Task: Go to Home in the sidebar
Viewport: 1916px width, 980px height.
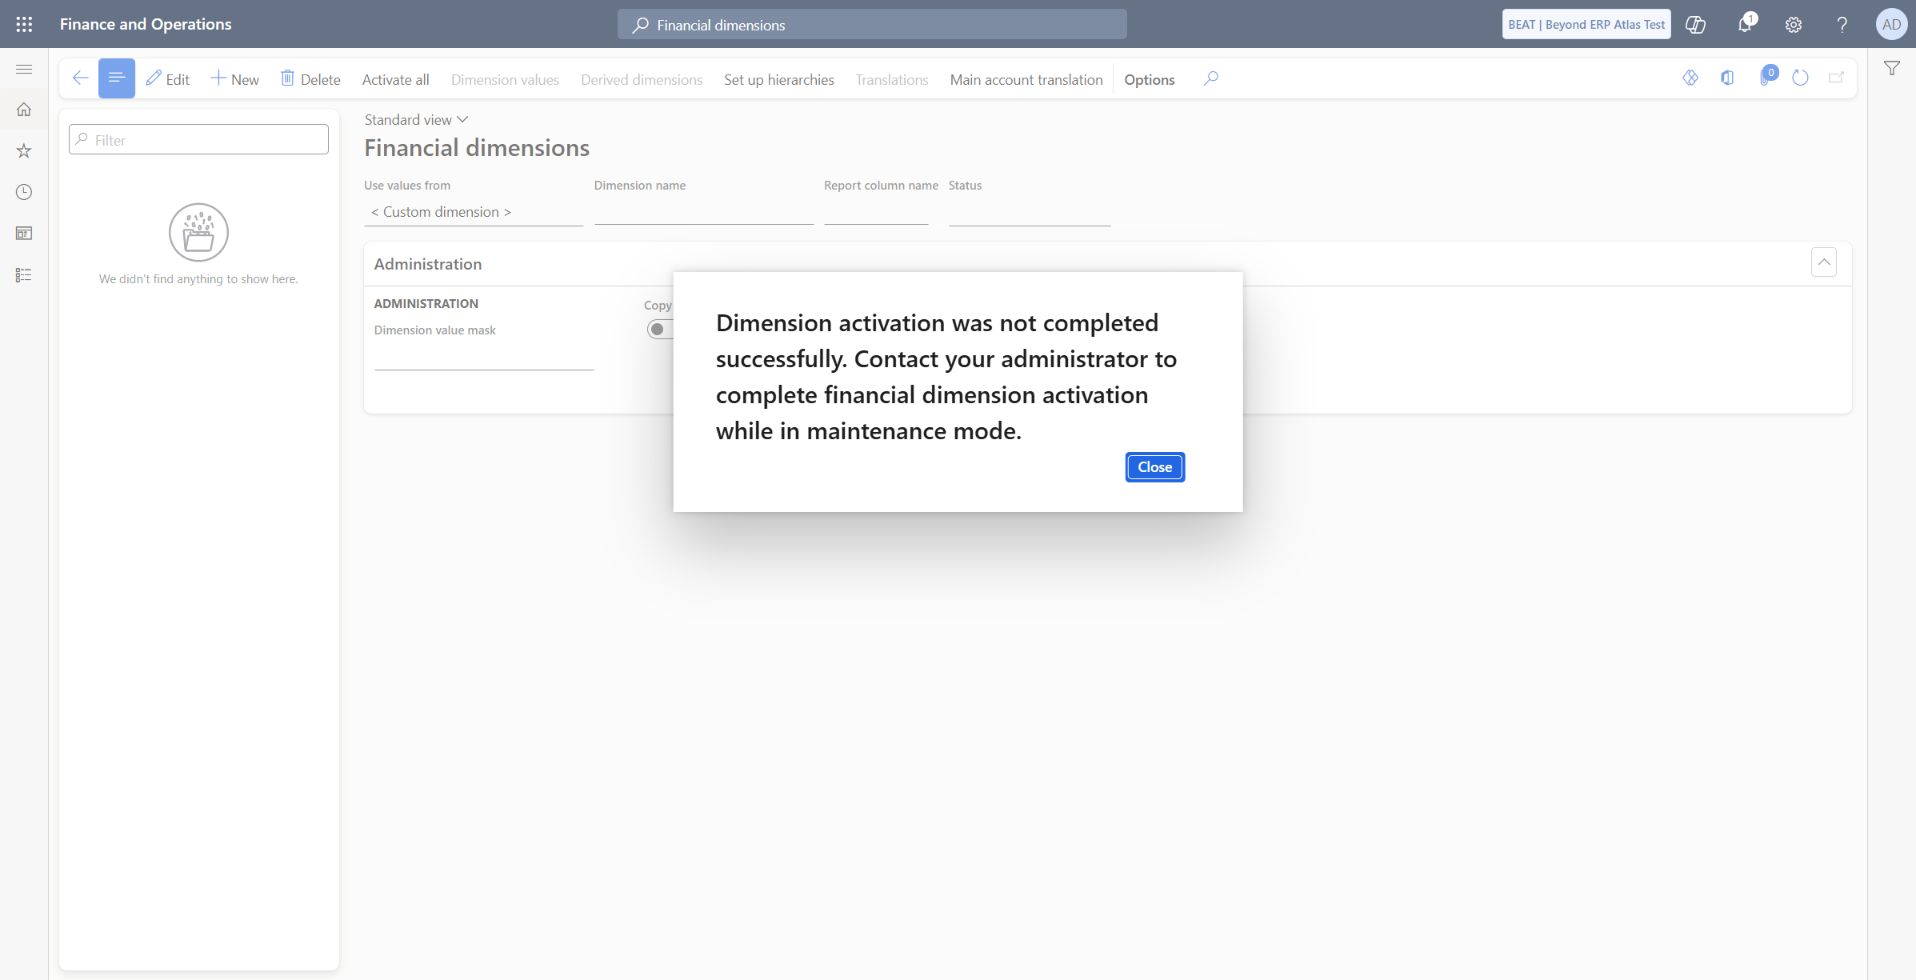Action: pos(24,109)
